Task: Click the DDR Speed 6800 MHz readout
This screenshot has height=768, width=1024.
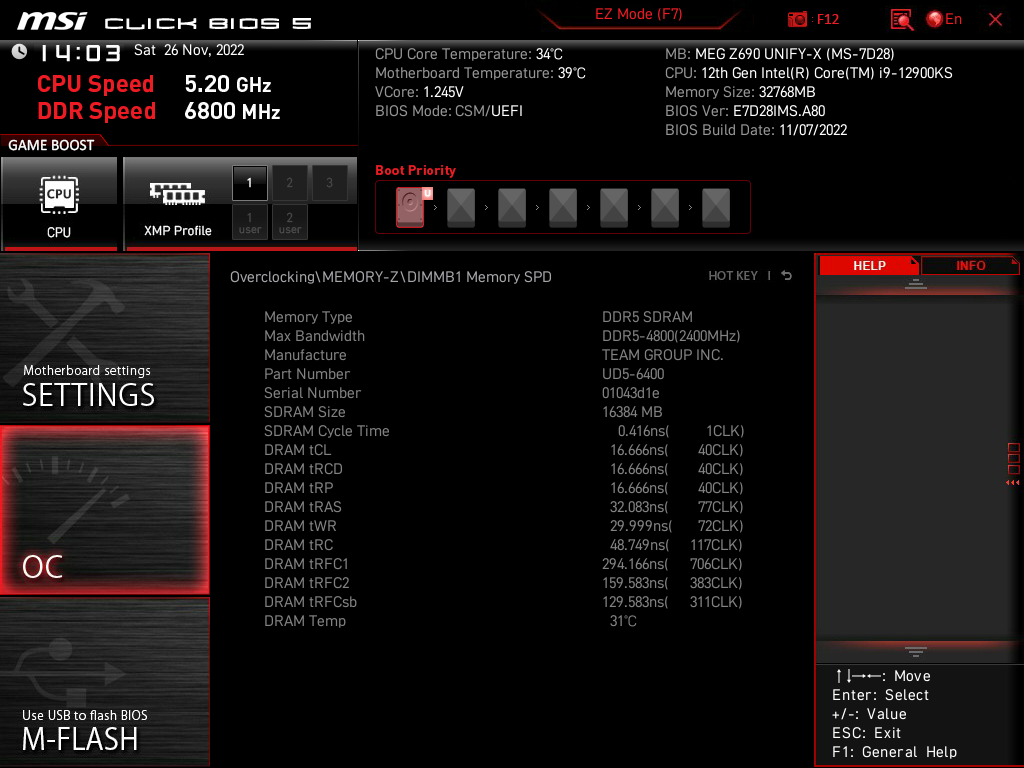Action: (159, 111)
